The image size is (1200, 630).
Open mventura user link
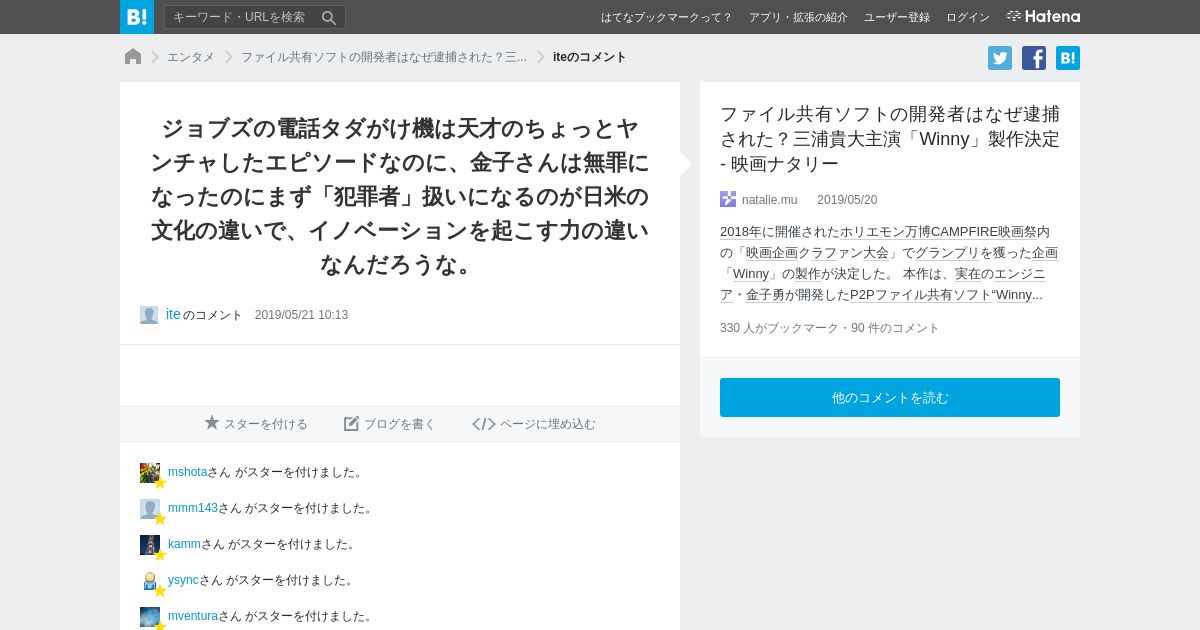pos(193,616)
